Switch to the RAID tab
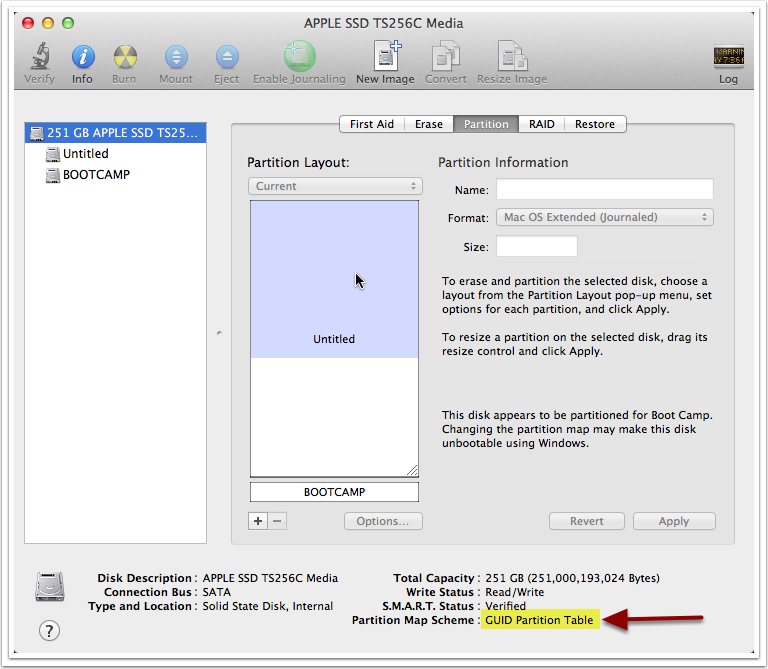768x669 pixels. 541,124
